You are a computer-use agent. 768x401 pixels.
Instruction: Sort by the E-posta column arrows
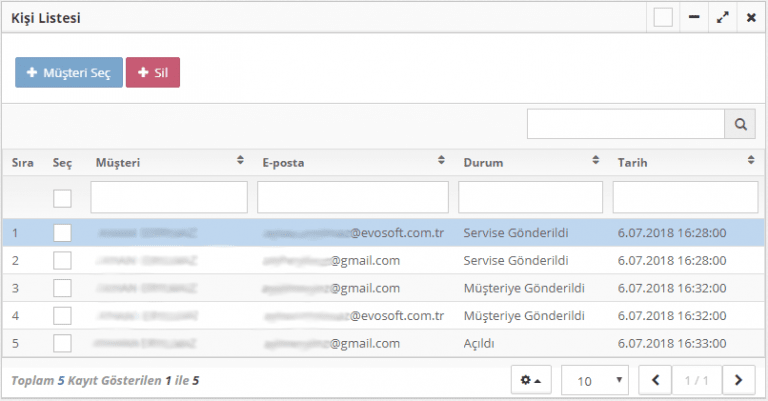pos(441,161)
